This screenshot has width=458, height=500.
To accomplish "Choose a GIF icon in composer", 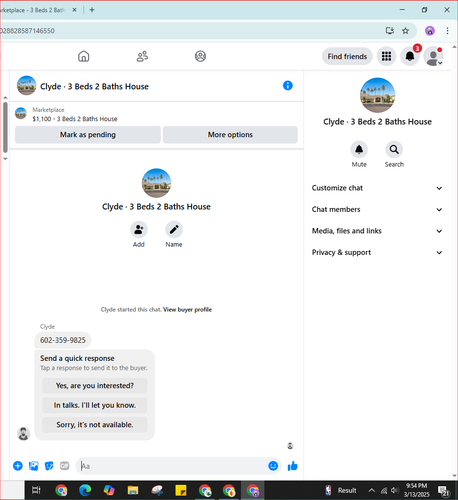I will click(65, 466).
